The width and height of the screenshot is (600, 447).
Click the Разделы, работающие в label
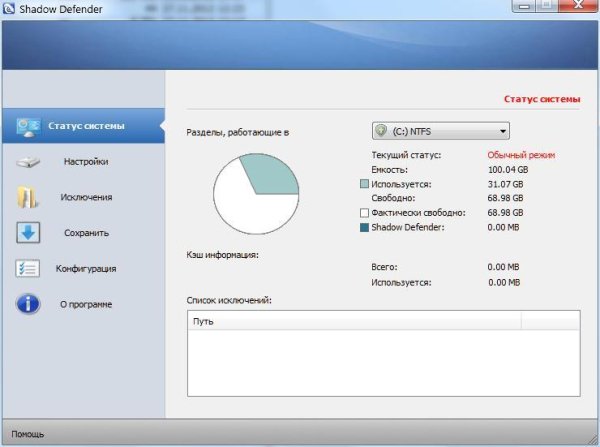pyautogui.click(x=238, y=132)
